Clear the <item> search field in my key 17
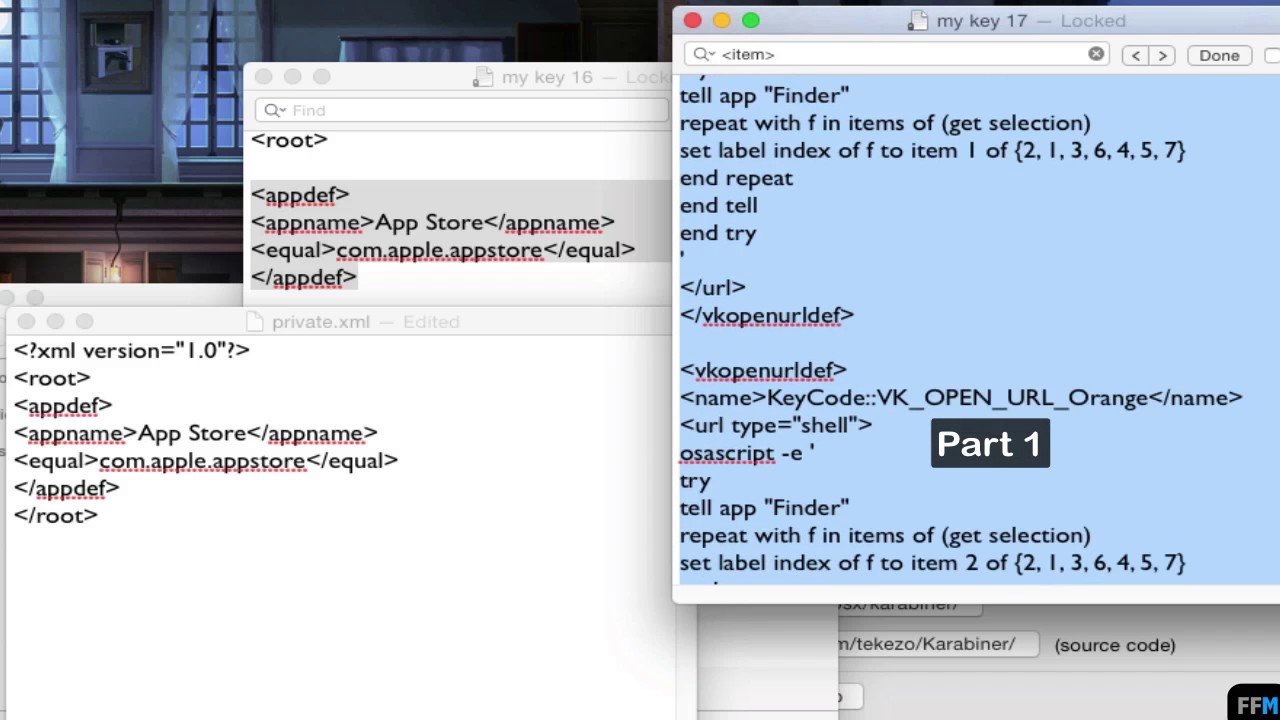The width and height of the screenshot is (1280, 720). [x=1096, y=54]
